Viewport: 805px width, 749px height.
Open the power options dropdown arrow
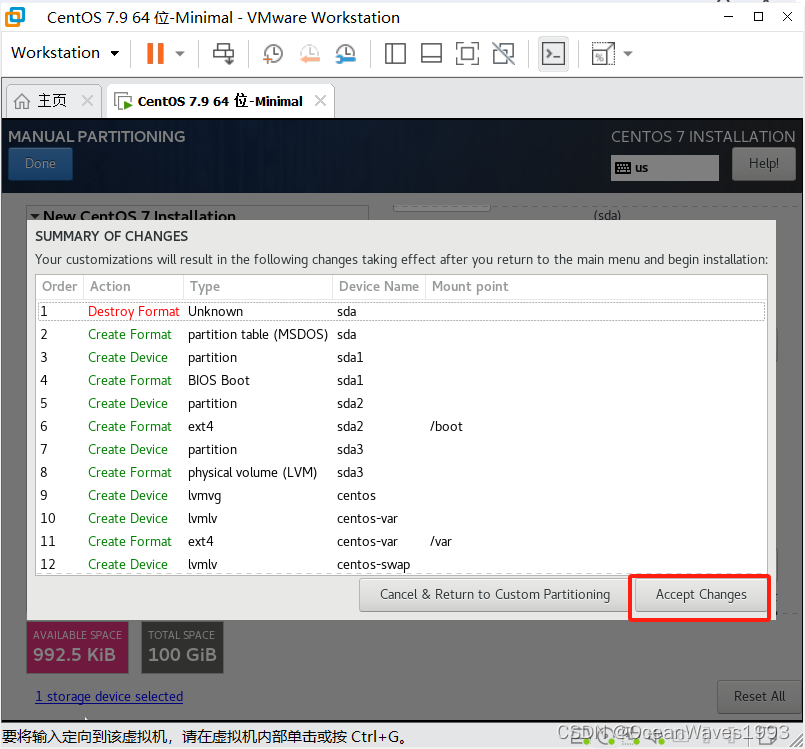[180, 53]
